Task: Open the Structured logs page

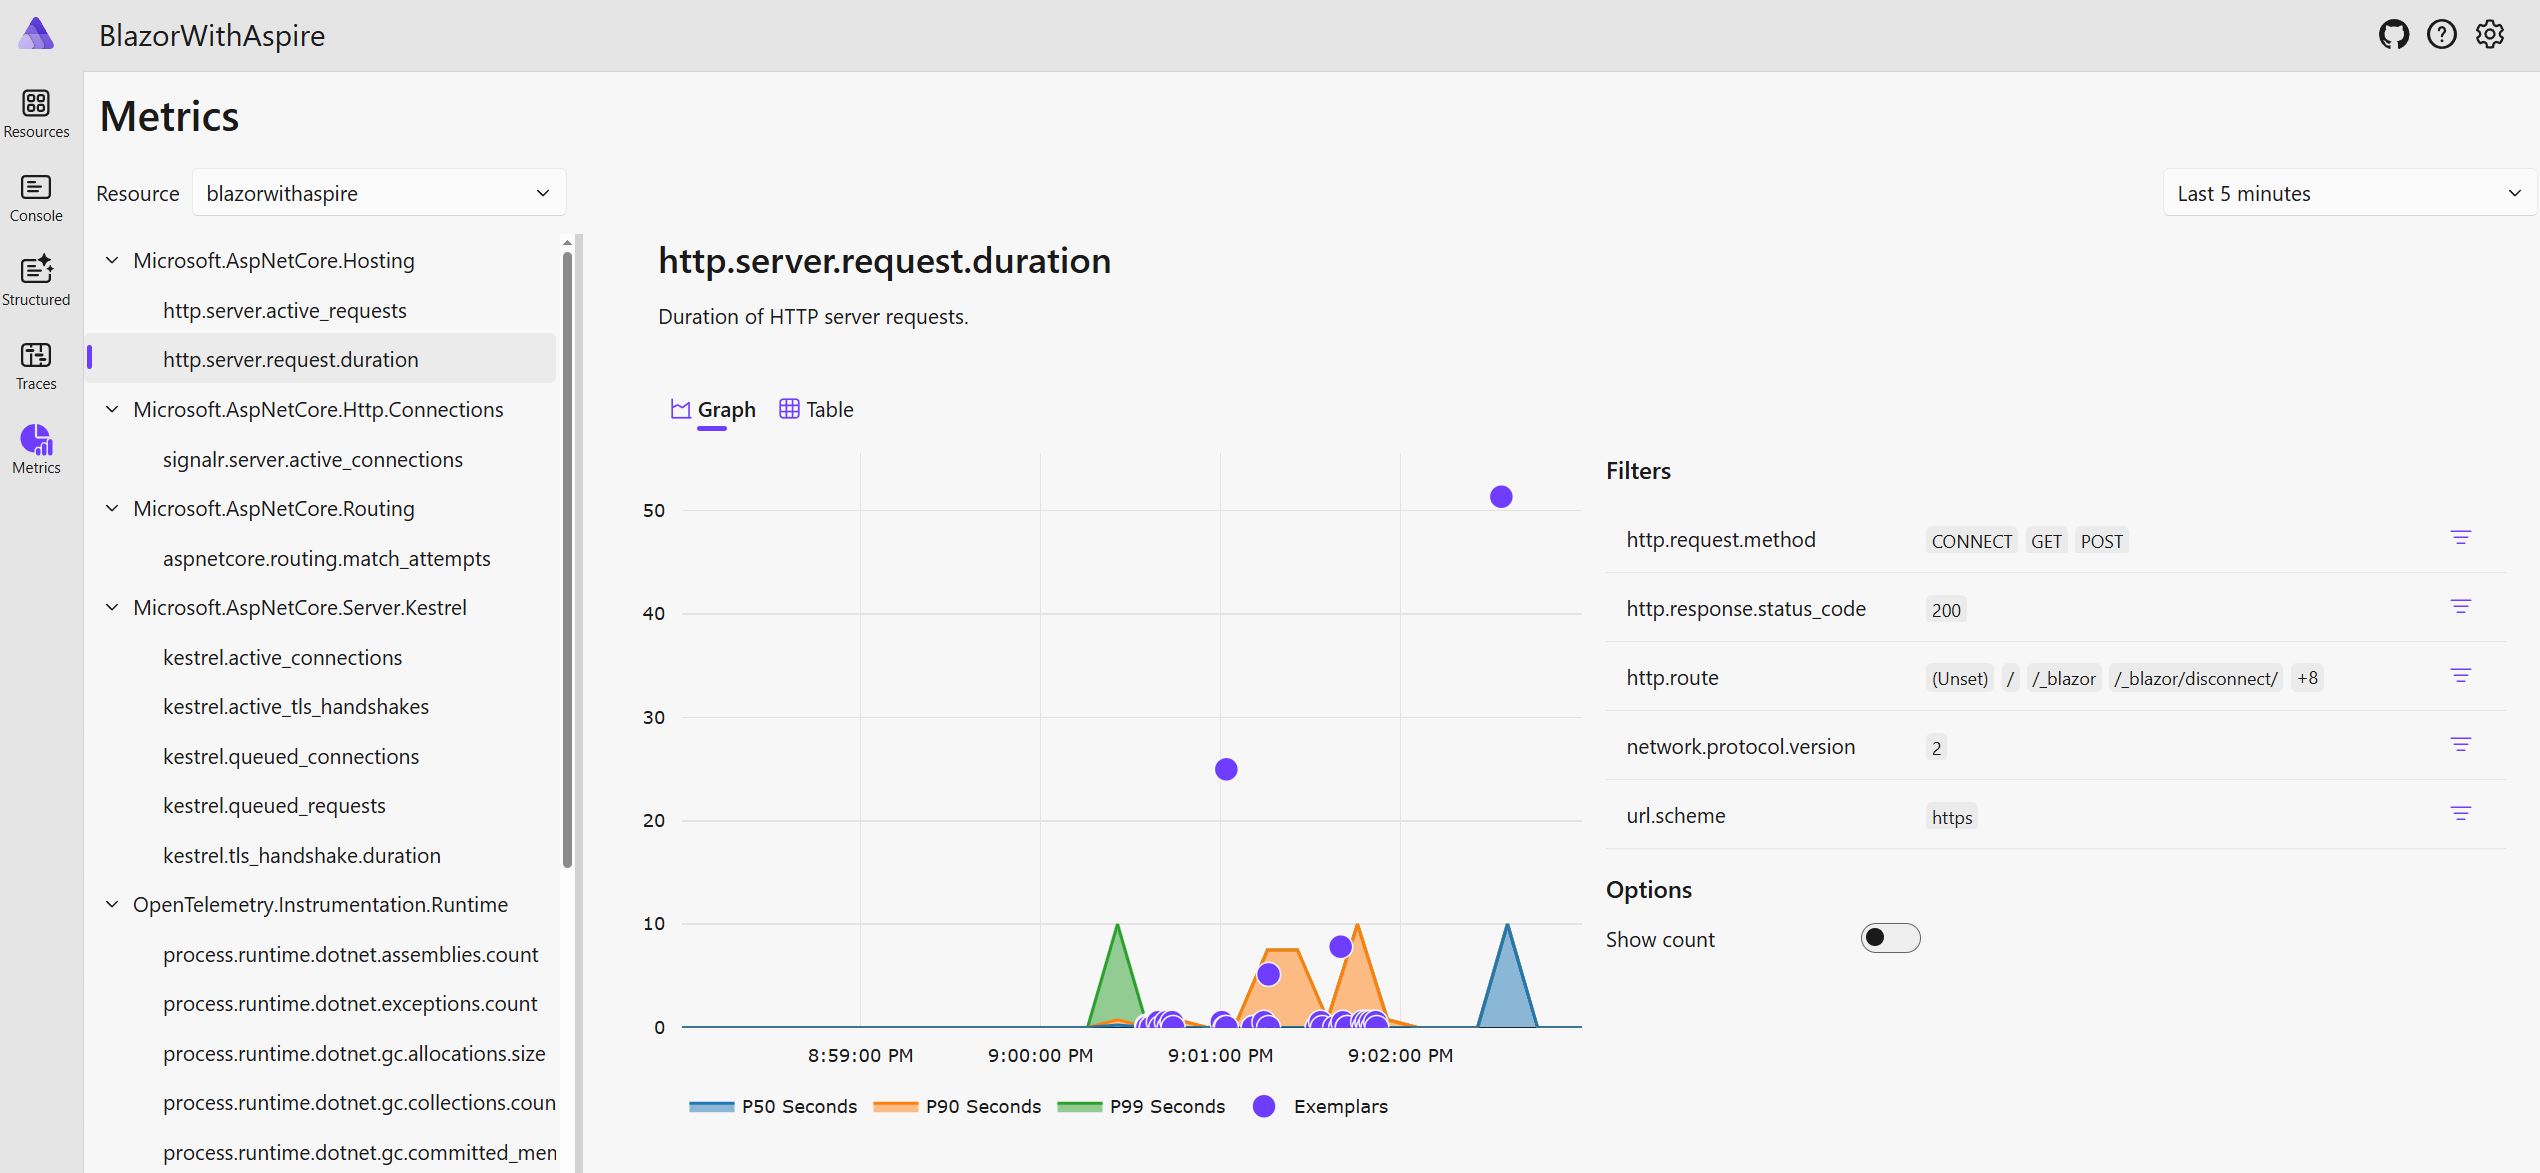Action: point(36,281)
